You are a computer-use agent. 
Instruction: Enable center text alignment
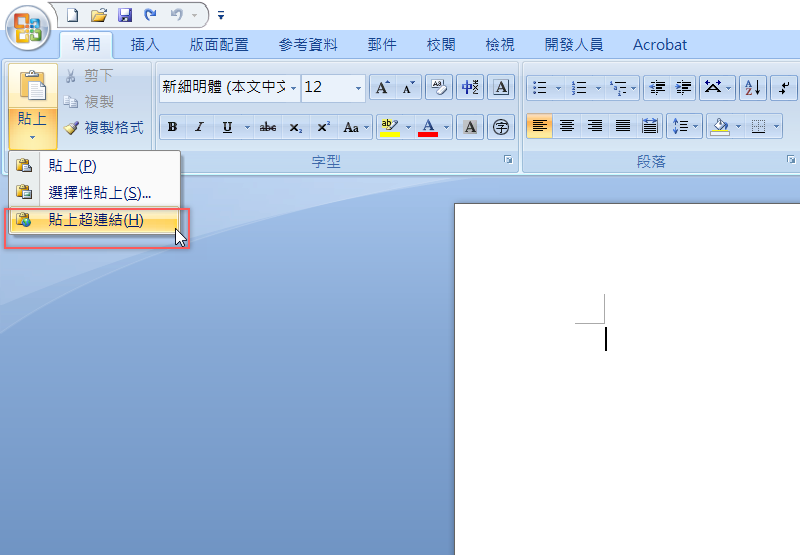pos(567,126)
